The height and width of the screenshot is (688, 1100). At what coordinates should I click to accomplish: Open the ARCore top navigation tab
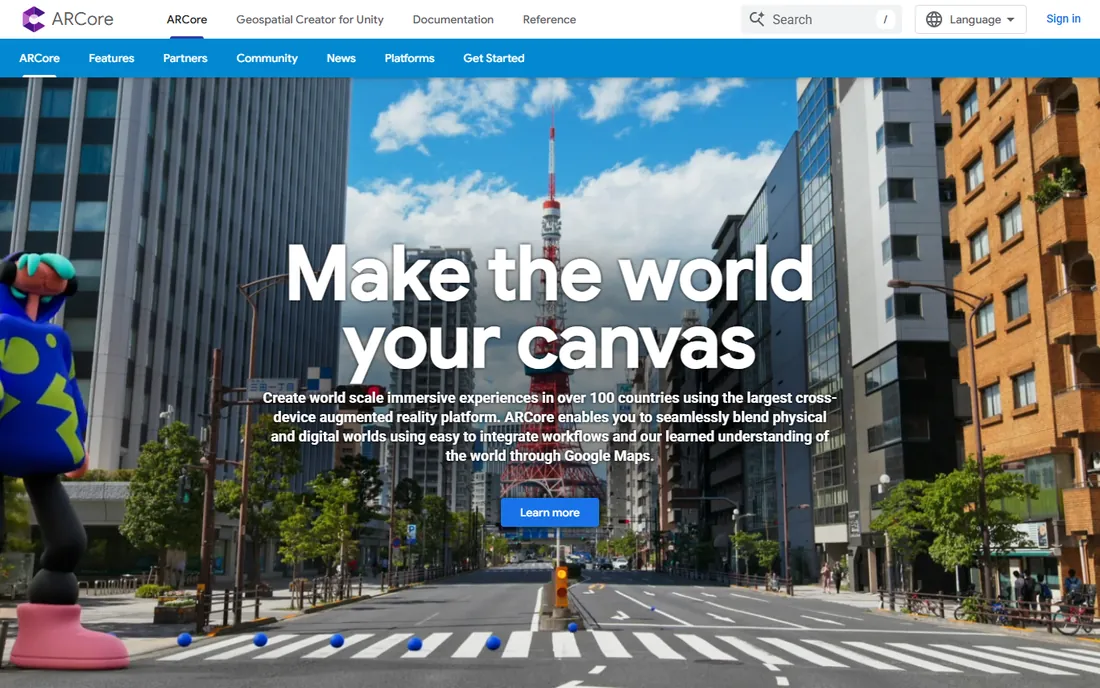[x=187, y=20]
